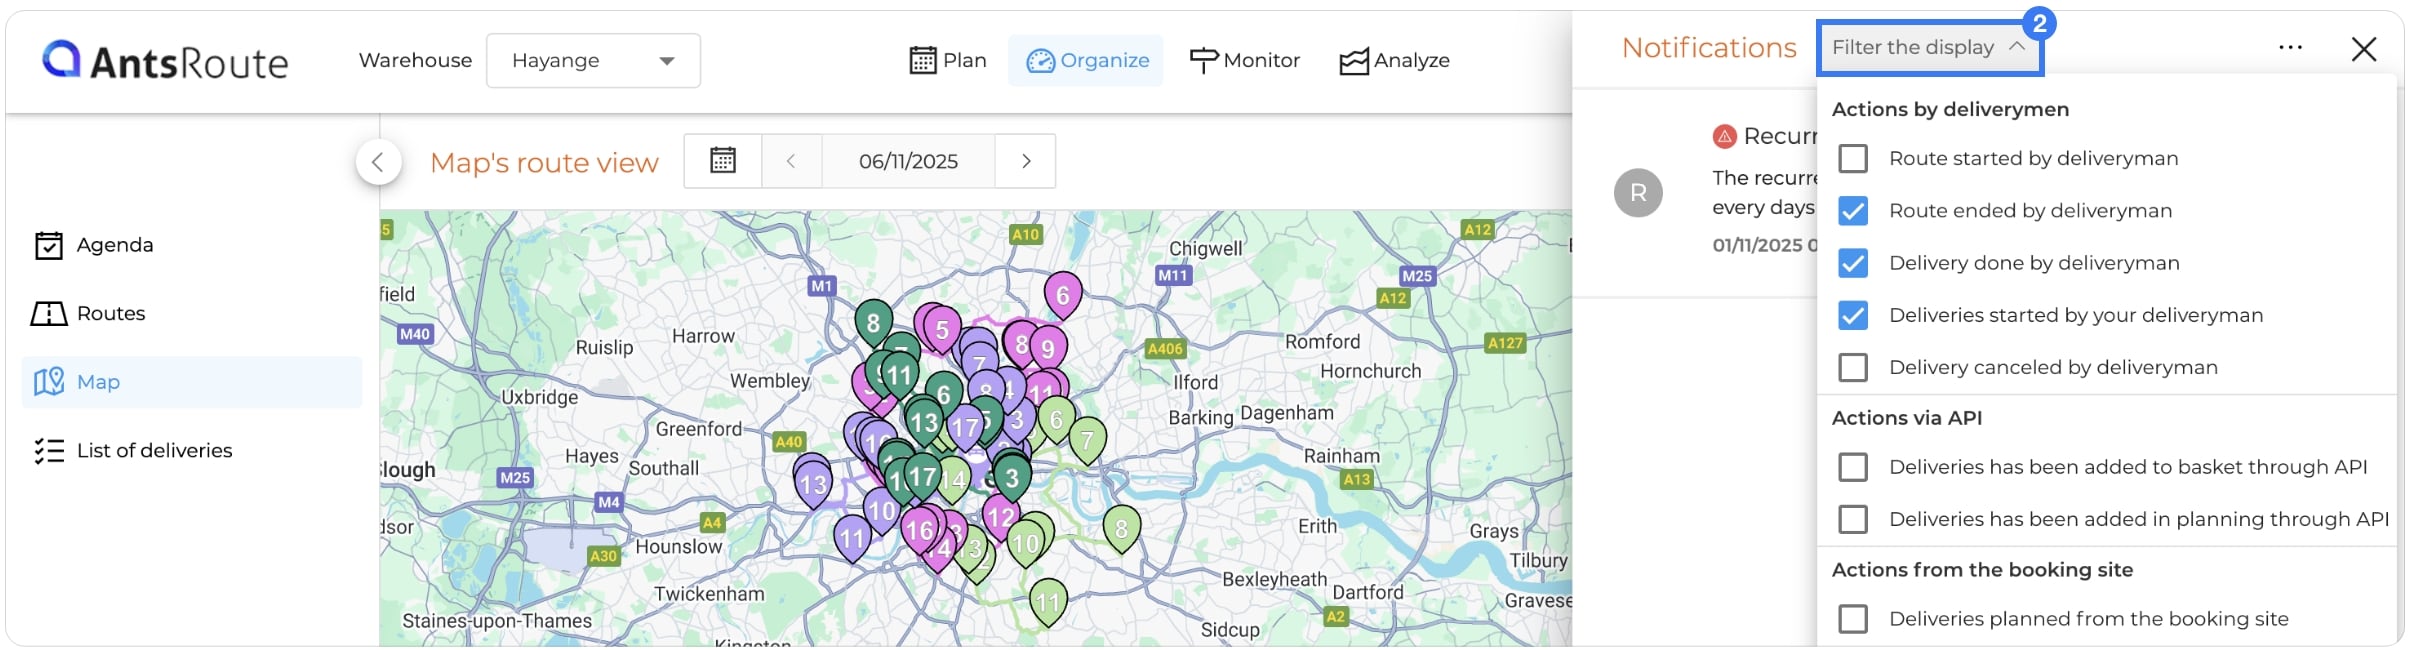Open the Plan tab
The height and width of the screenshot is (650, 2410).
click(x=948, y=61)
